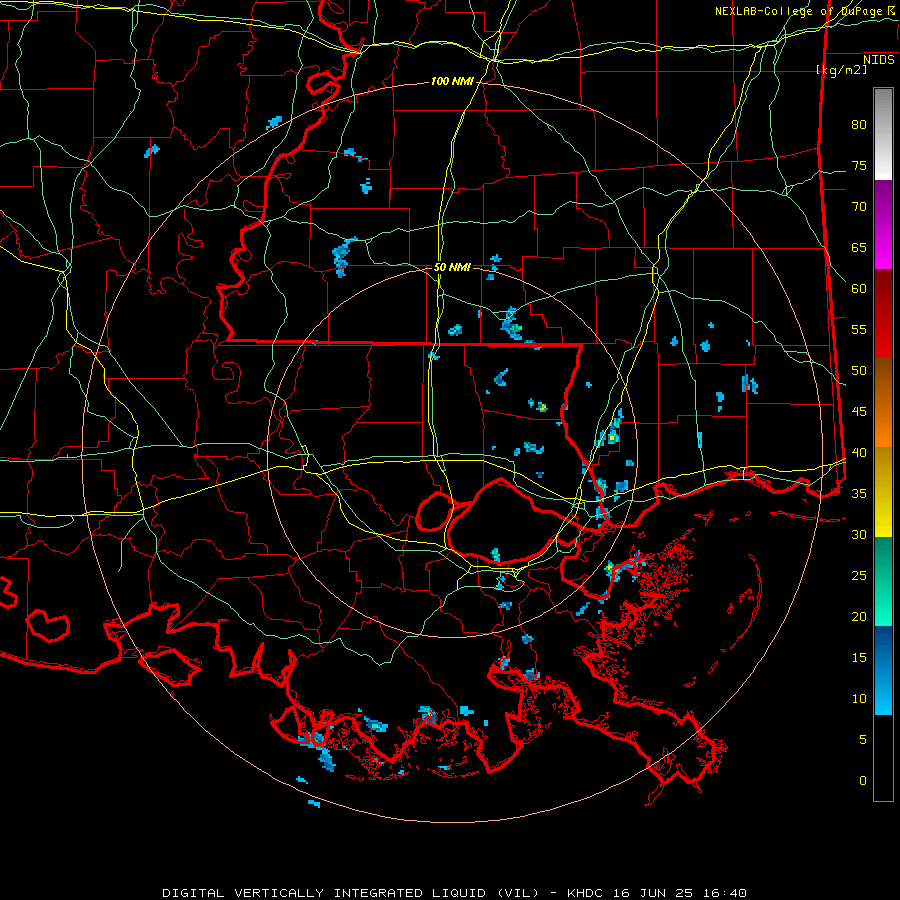Click the 10 value on the scale

(859, 699)
